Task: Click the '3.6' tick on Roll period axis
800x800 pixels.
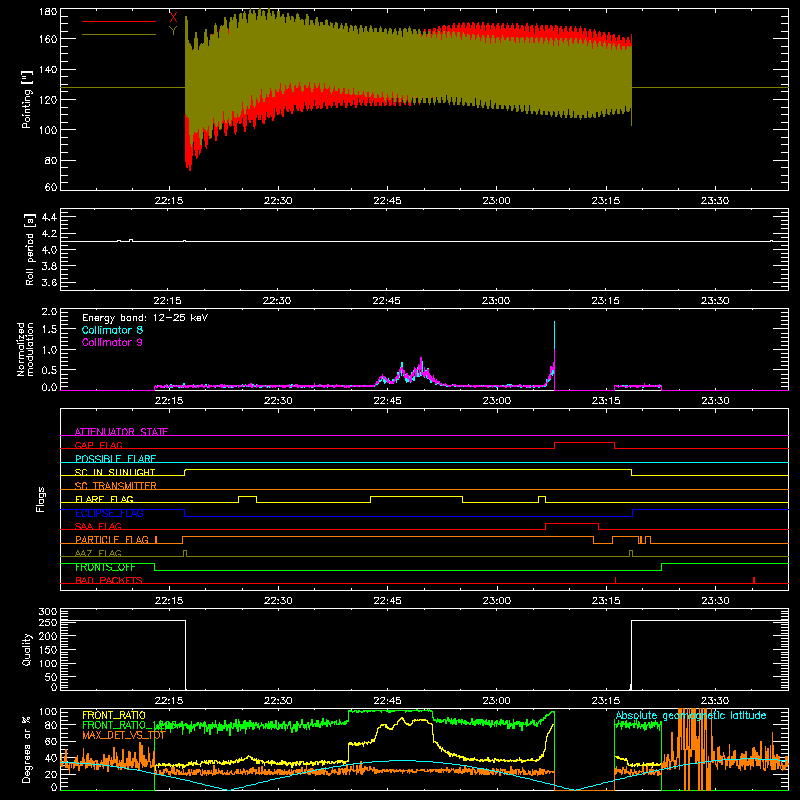Action: click(x=49, y=282)
